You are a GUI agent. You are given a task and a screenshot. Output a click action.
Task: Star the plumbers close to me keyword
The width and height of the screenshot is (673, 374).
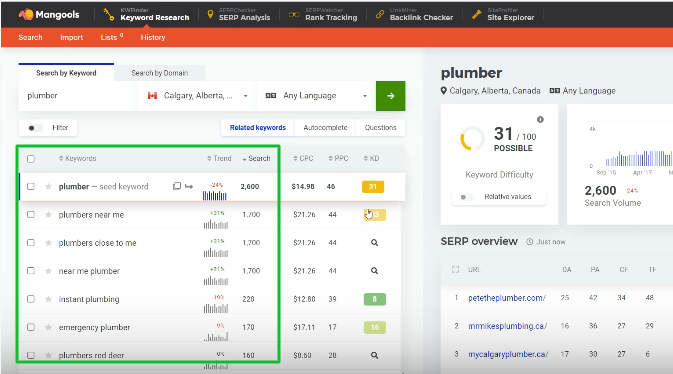pos(49,243)
